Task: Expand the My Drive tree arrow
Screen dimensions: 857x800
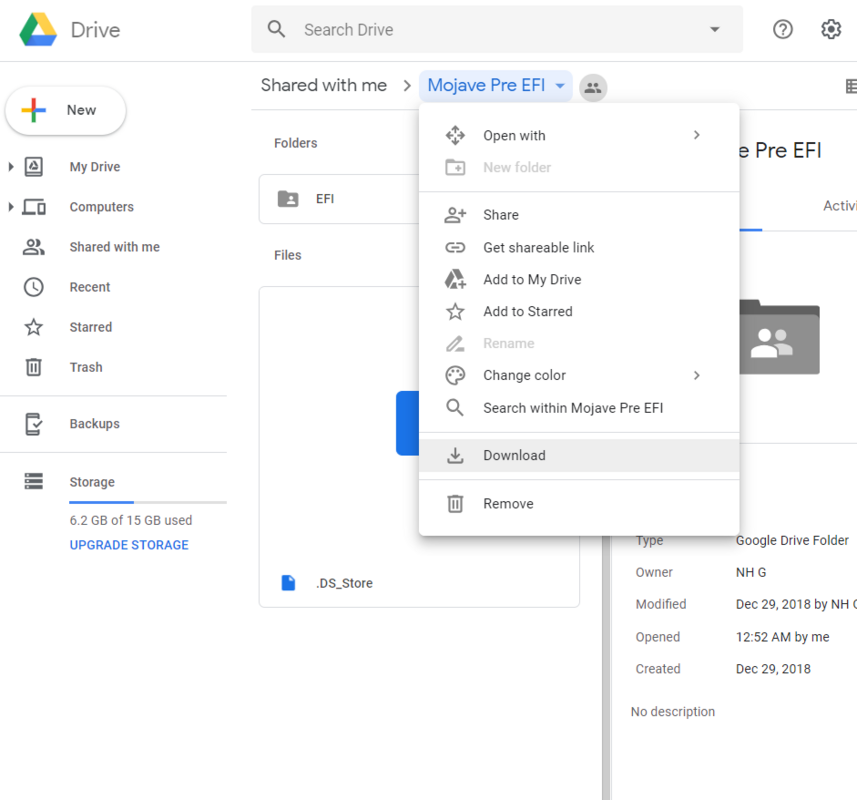Action: pos(11,167)
